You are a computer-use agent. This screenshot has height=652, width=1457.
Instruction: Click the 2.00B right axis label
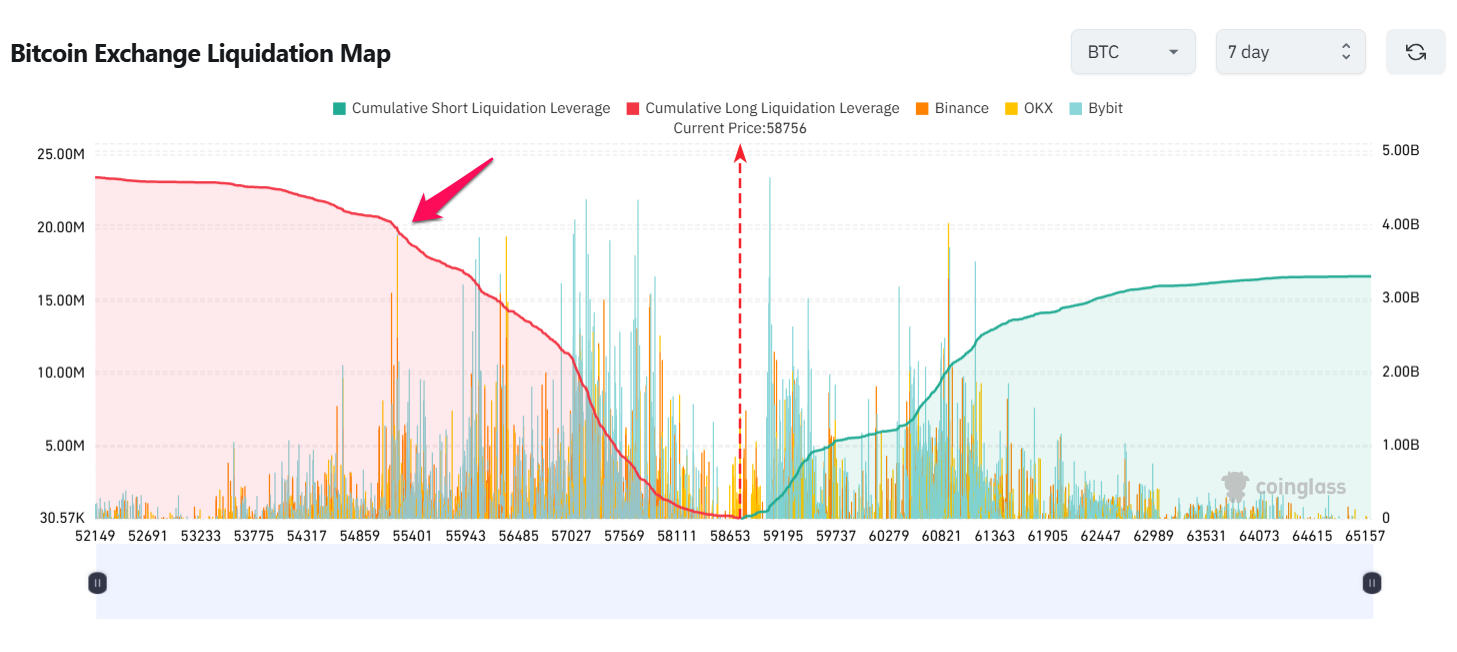[1401, 372]
